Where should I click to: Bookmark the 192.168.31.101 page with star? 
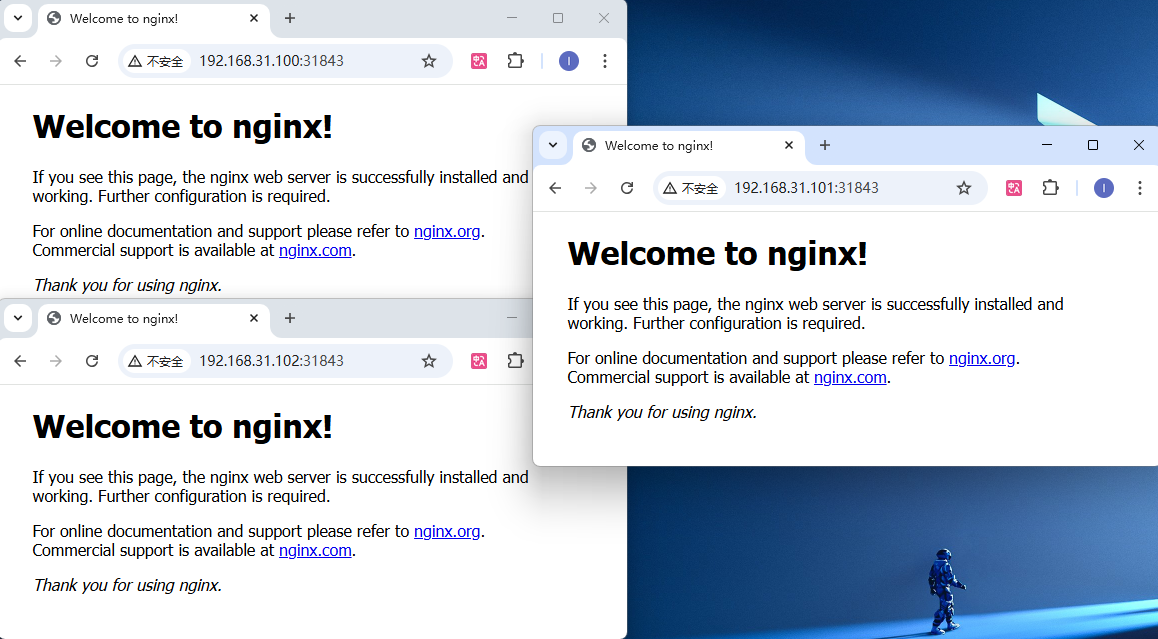point(964,188)
